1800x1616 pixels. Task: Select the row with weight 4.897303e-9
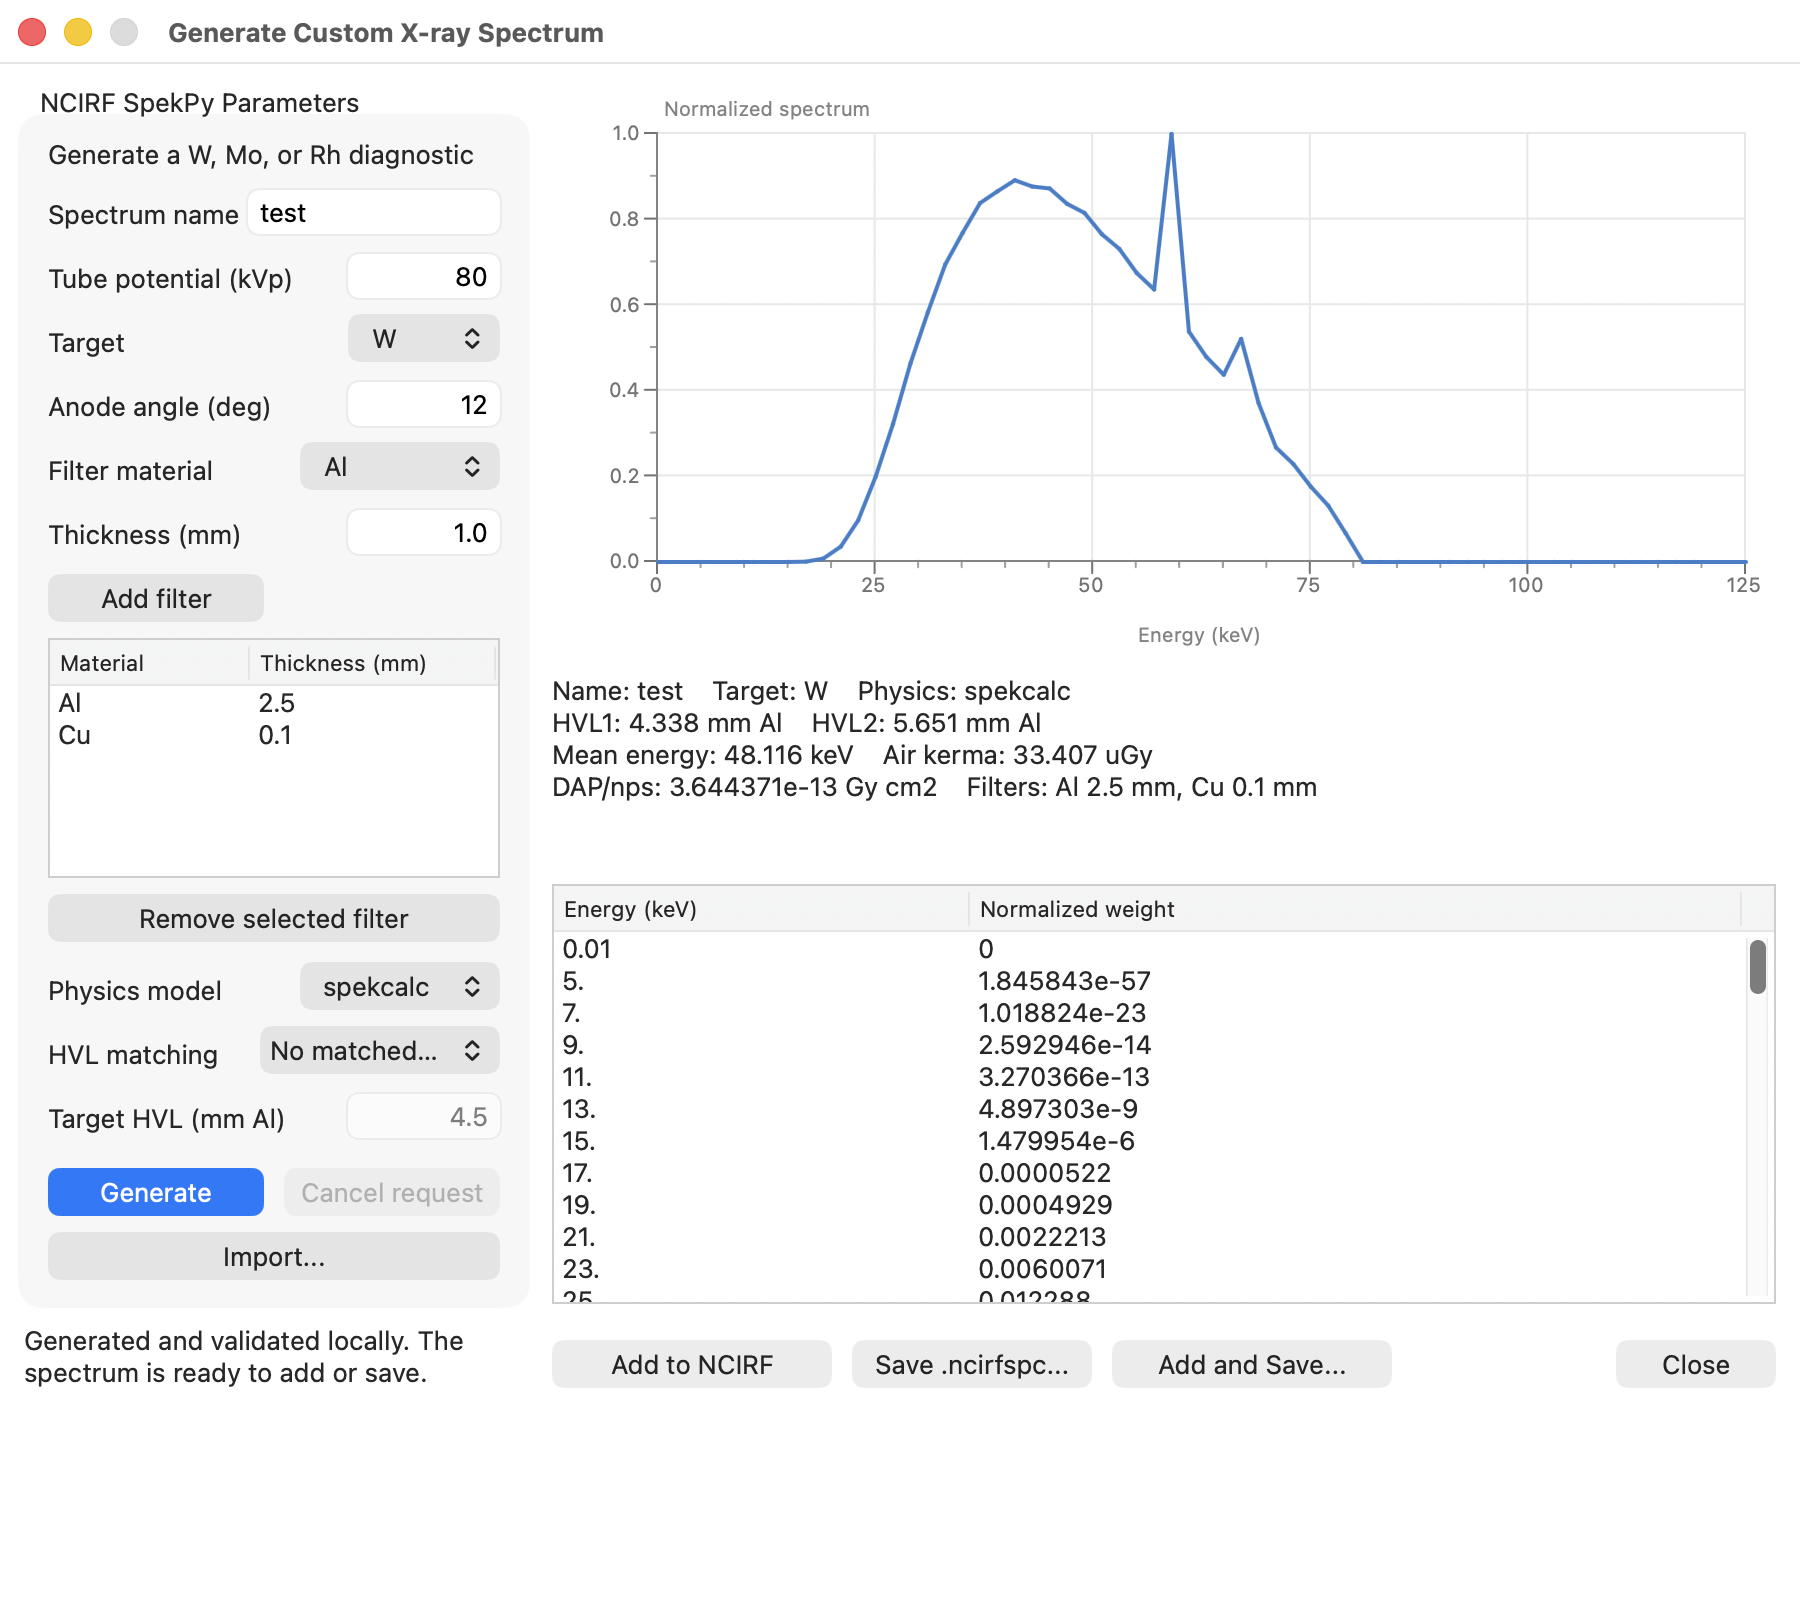(1150, 1109)
